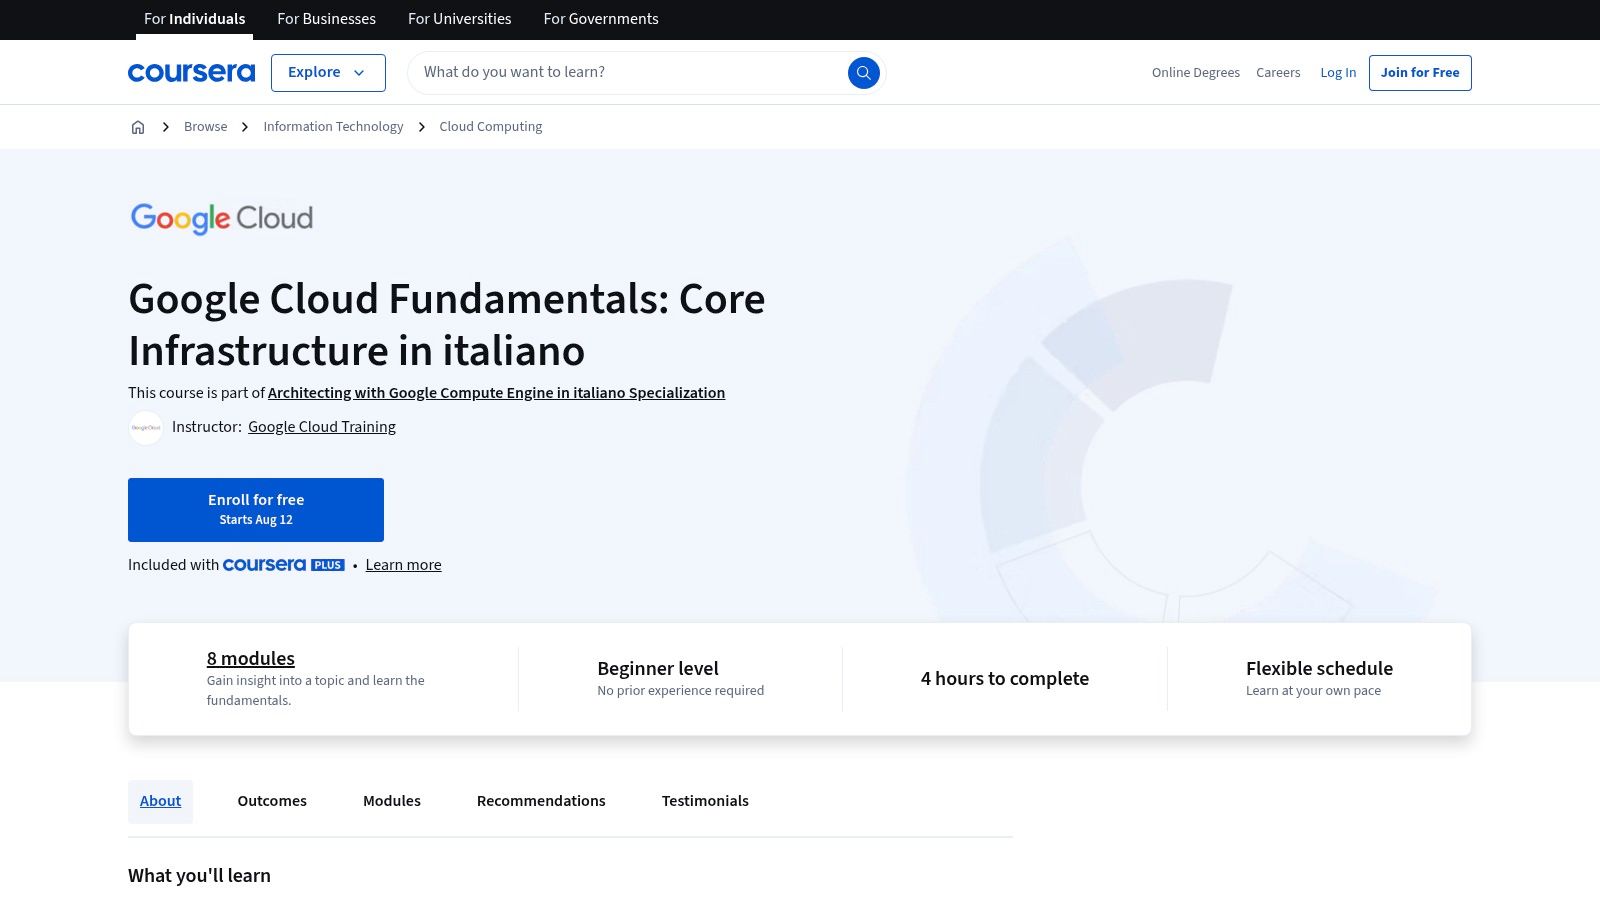Click Learn more about Coursera Plus
Viewport: 1600px width, 900px height.
pyautogui.click(x=403, y=565)
